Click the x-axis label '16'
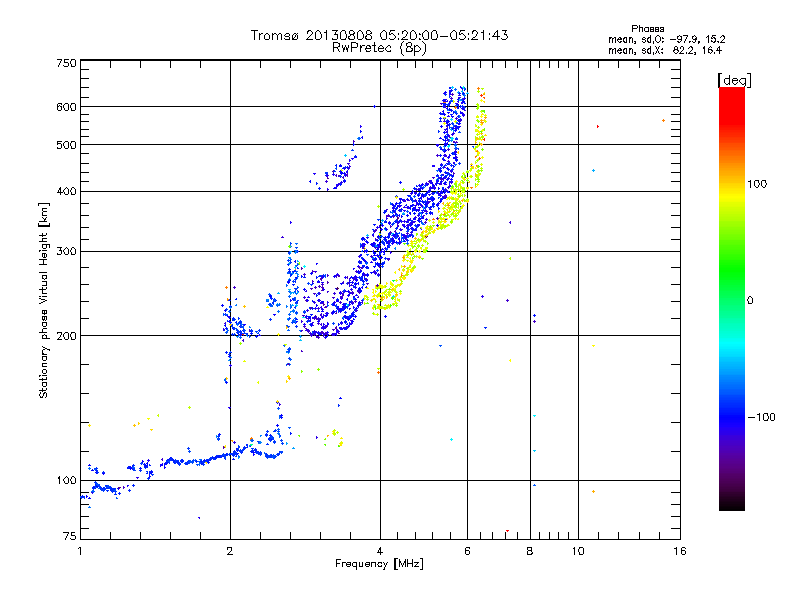The height and width of the screenshot is (600, 800). coord(680,551)
